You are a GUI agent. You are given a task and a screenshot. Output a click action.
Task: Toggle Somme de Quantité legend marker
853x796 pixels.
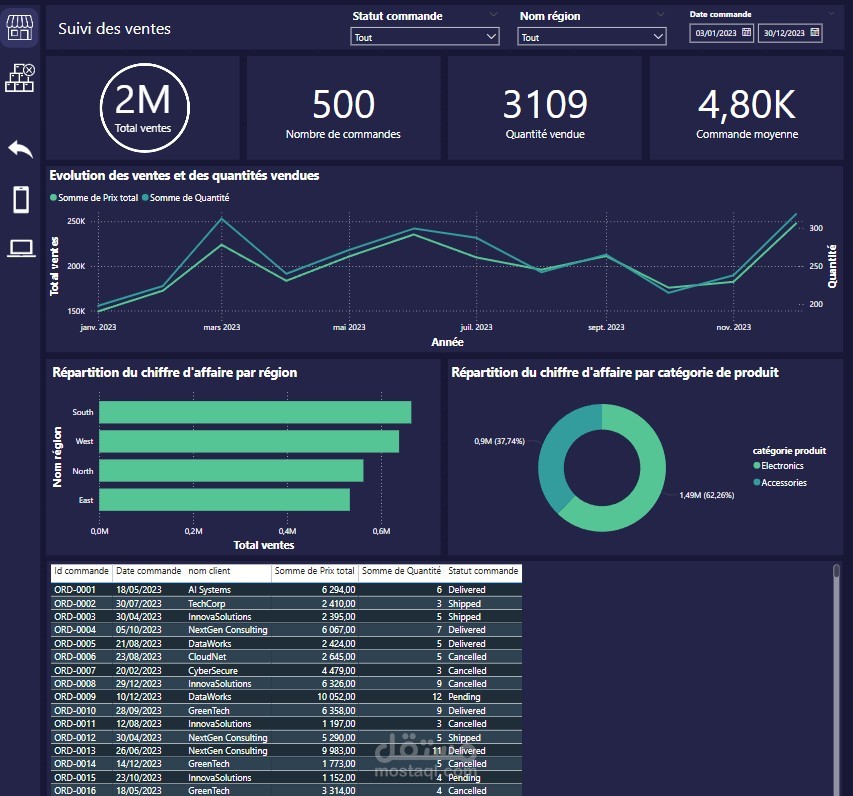145,198
